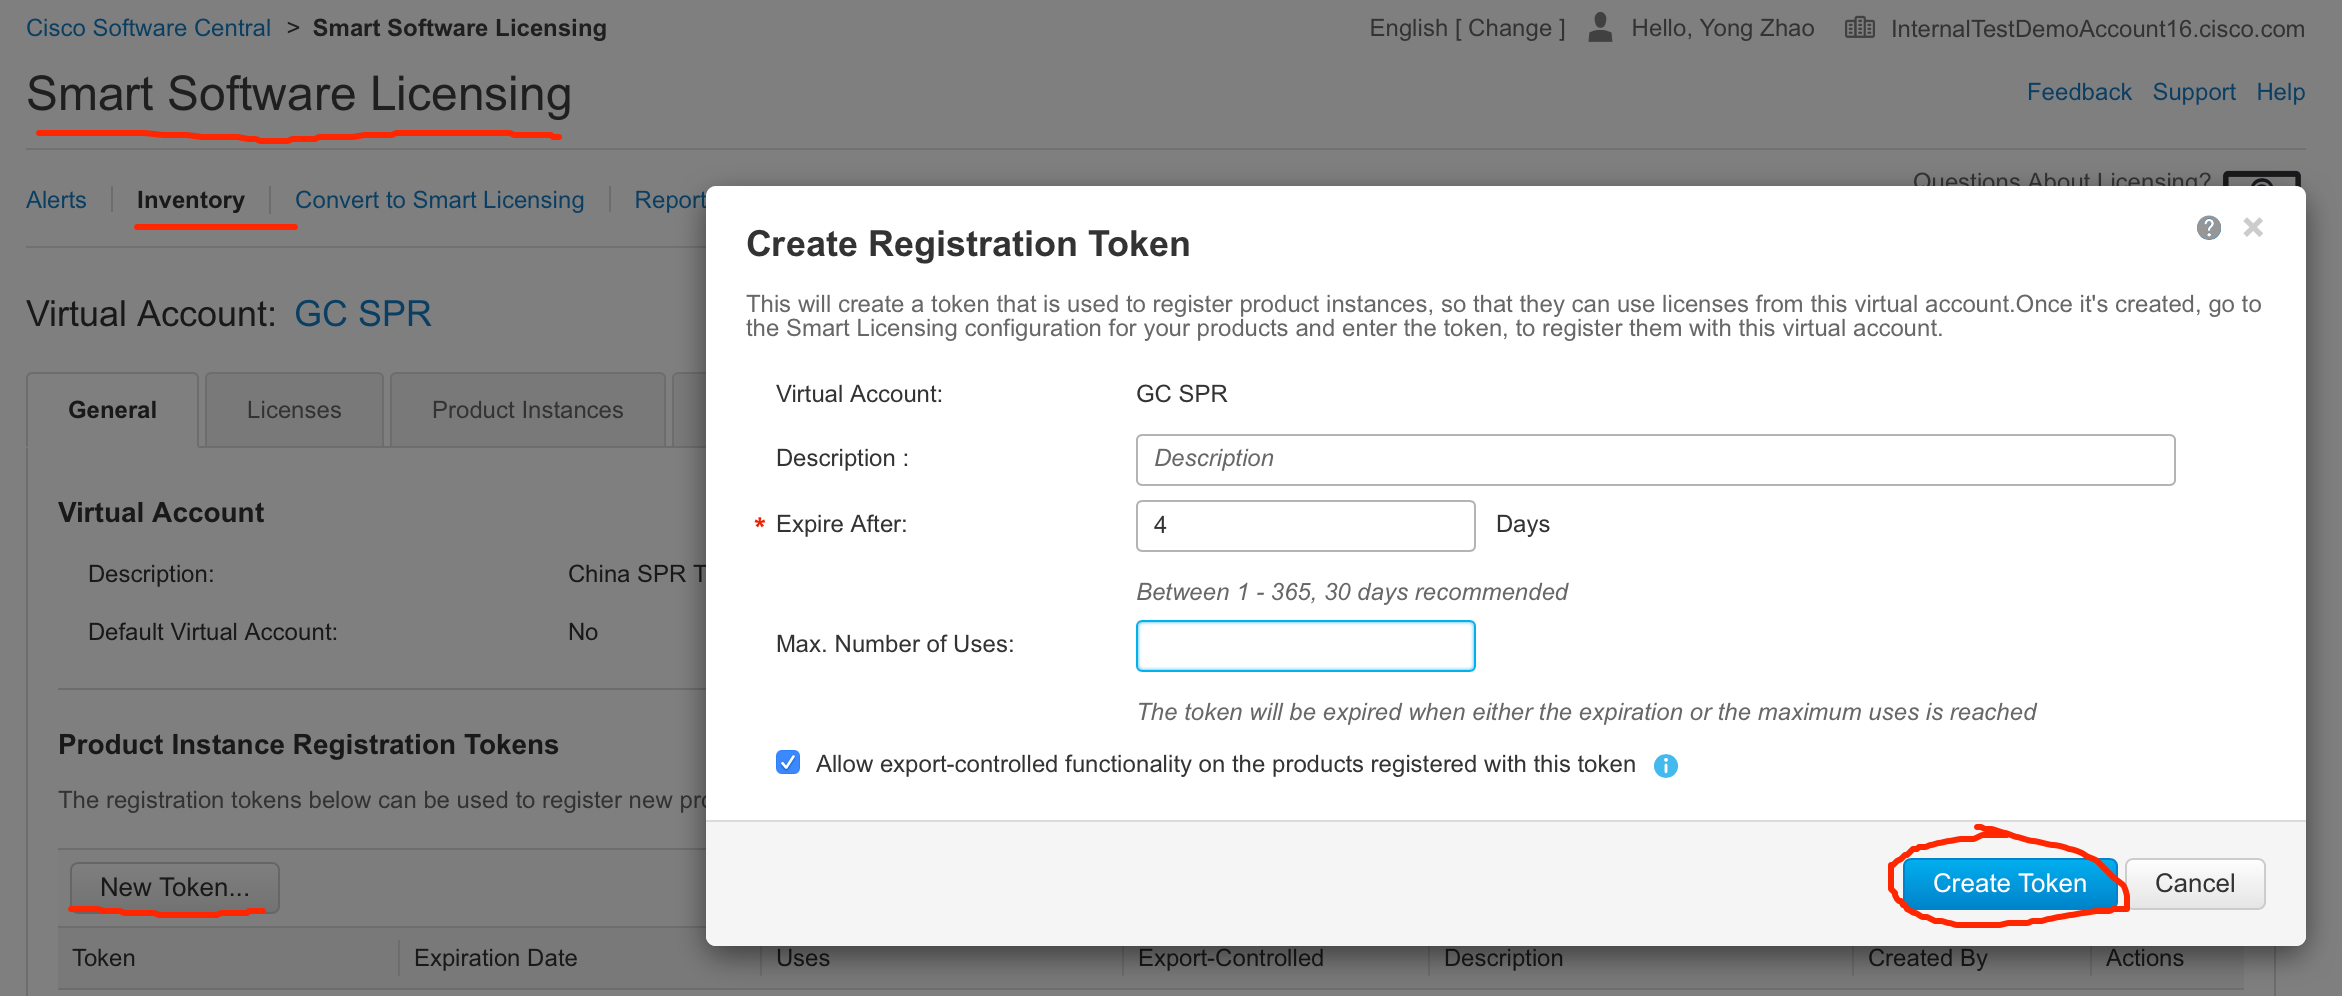Click the Help link
The width and height of the screenshot is (2342, 996).
[x=2280, y=92]
